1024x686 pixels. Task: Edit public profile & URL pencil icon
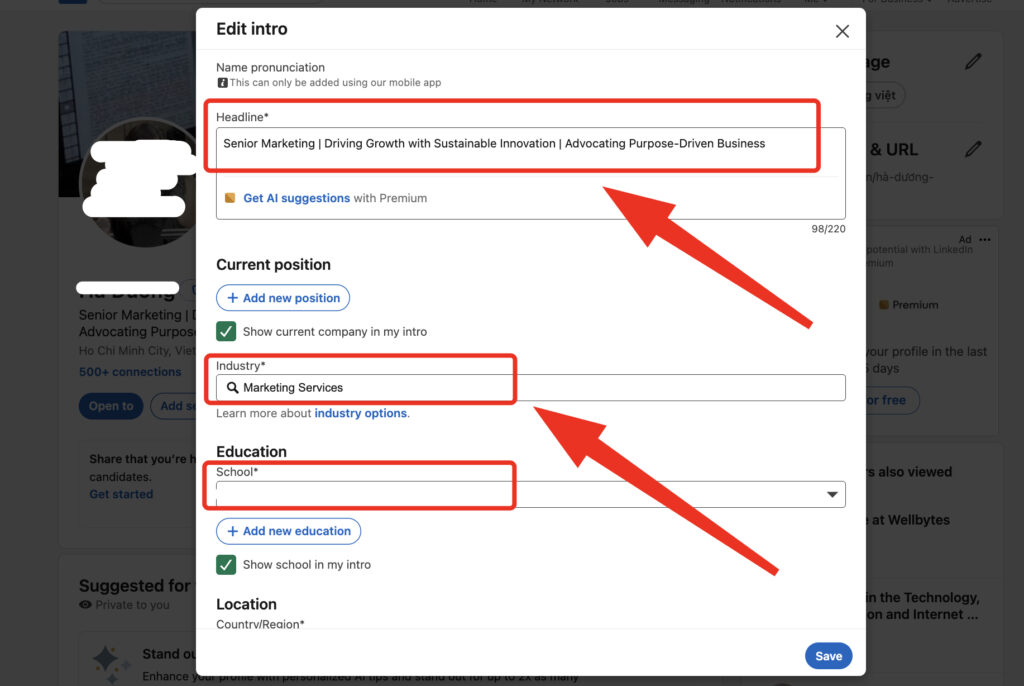973,149
